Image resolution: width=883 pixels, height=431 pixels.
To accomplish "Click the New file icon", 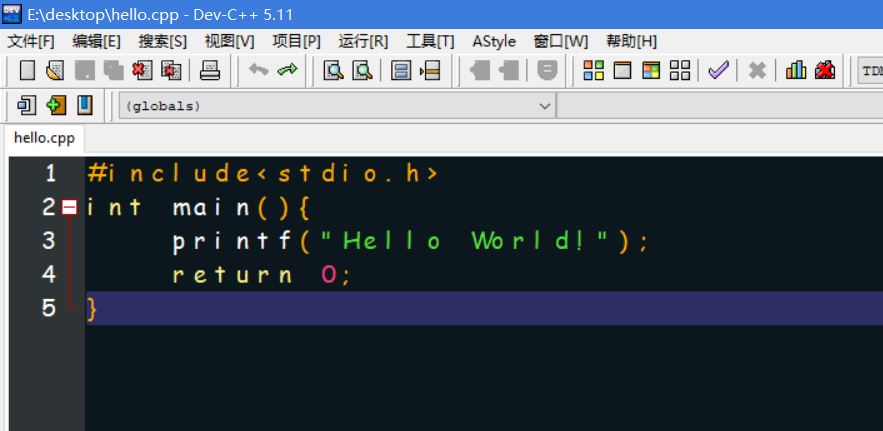I will pyautogui.click(x=27, y=71).
